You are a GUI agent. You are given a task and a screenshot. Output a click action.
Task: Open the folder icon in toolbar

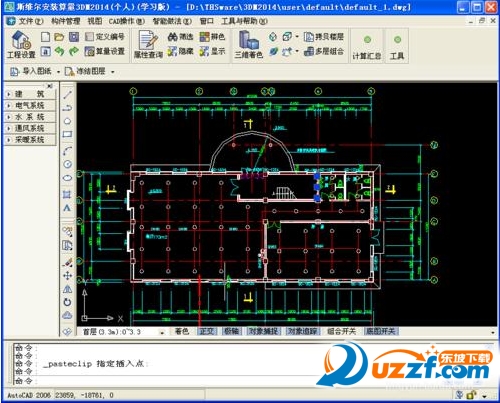click(x=59, y=37)
